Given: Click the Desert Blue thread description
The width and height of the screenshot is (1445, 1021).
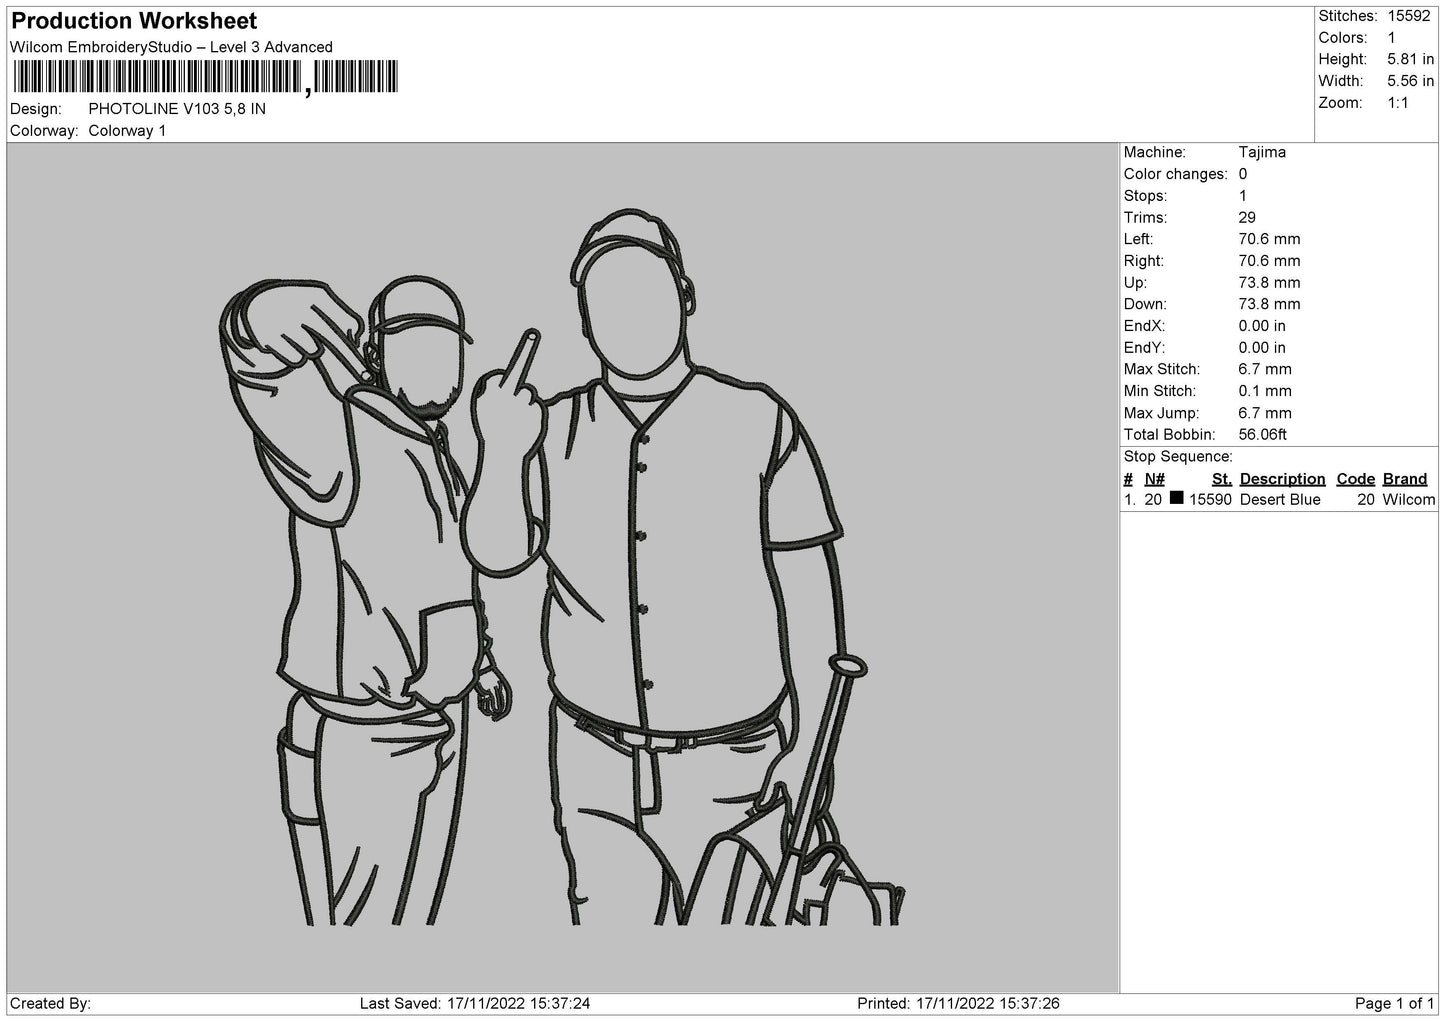Looking at the screenshot, I should (1280, 500).
